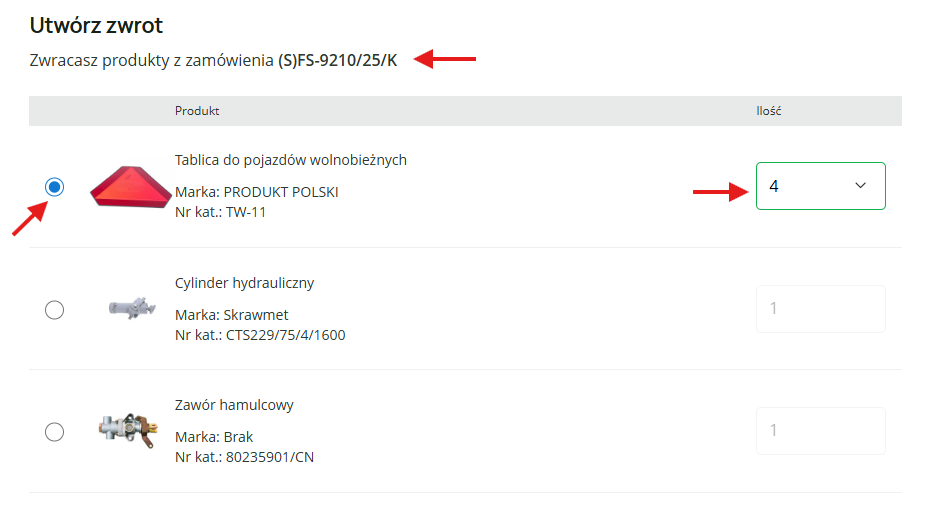Click the chevron arrow in quantity dropdown
This screenshot has height=505, width=949.
click(x=861, y=186)
